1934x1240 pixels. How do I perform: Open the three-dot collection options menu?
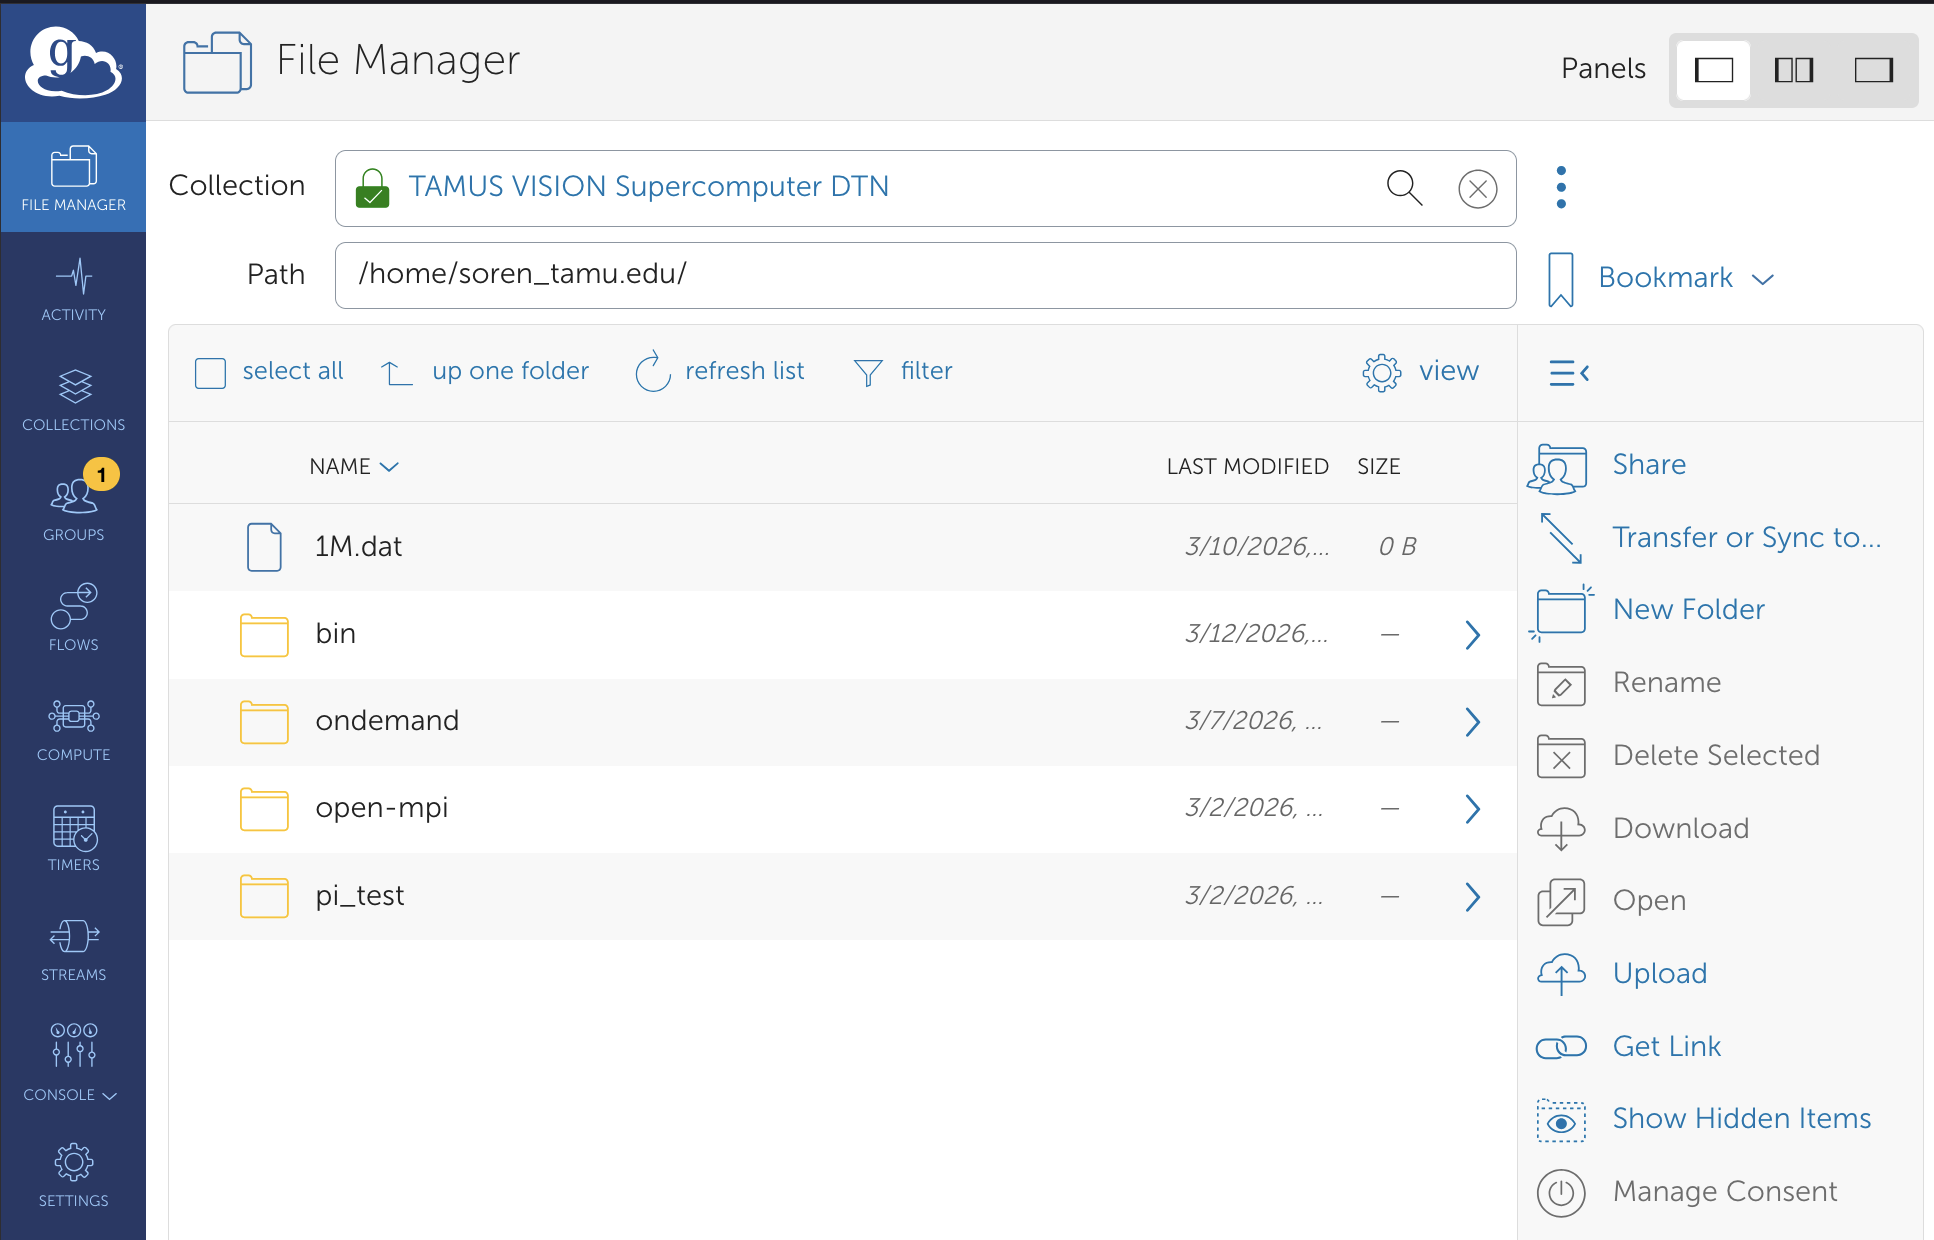click(x=1561, y=187)
